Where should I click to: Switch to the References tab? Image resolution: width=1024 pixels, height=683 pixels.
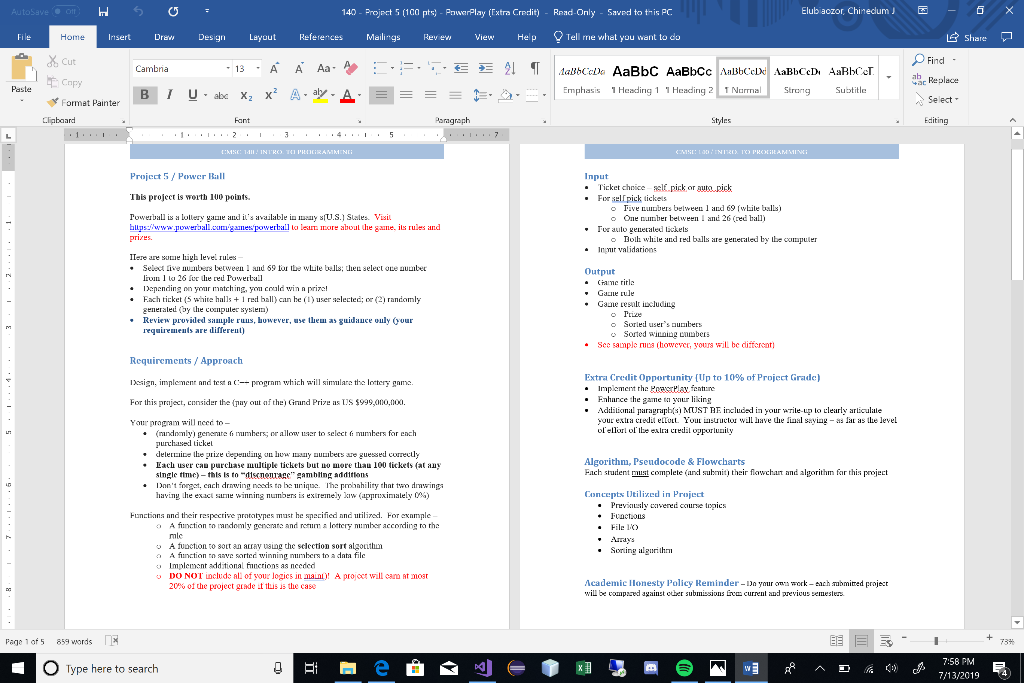tap(321, 37)
